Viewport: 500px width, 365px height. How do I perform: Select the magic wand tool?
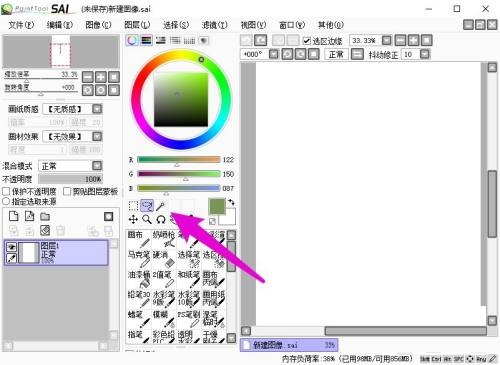click(x=161, y=206)
